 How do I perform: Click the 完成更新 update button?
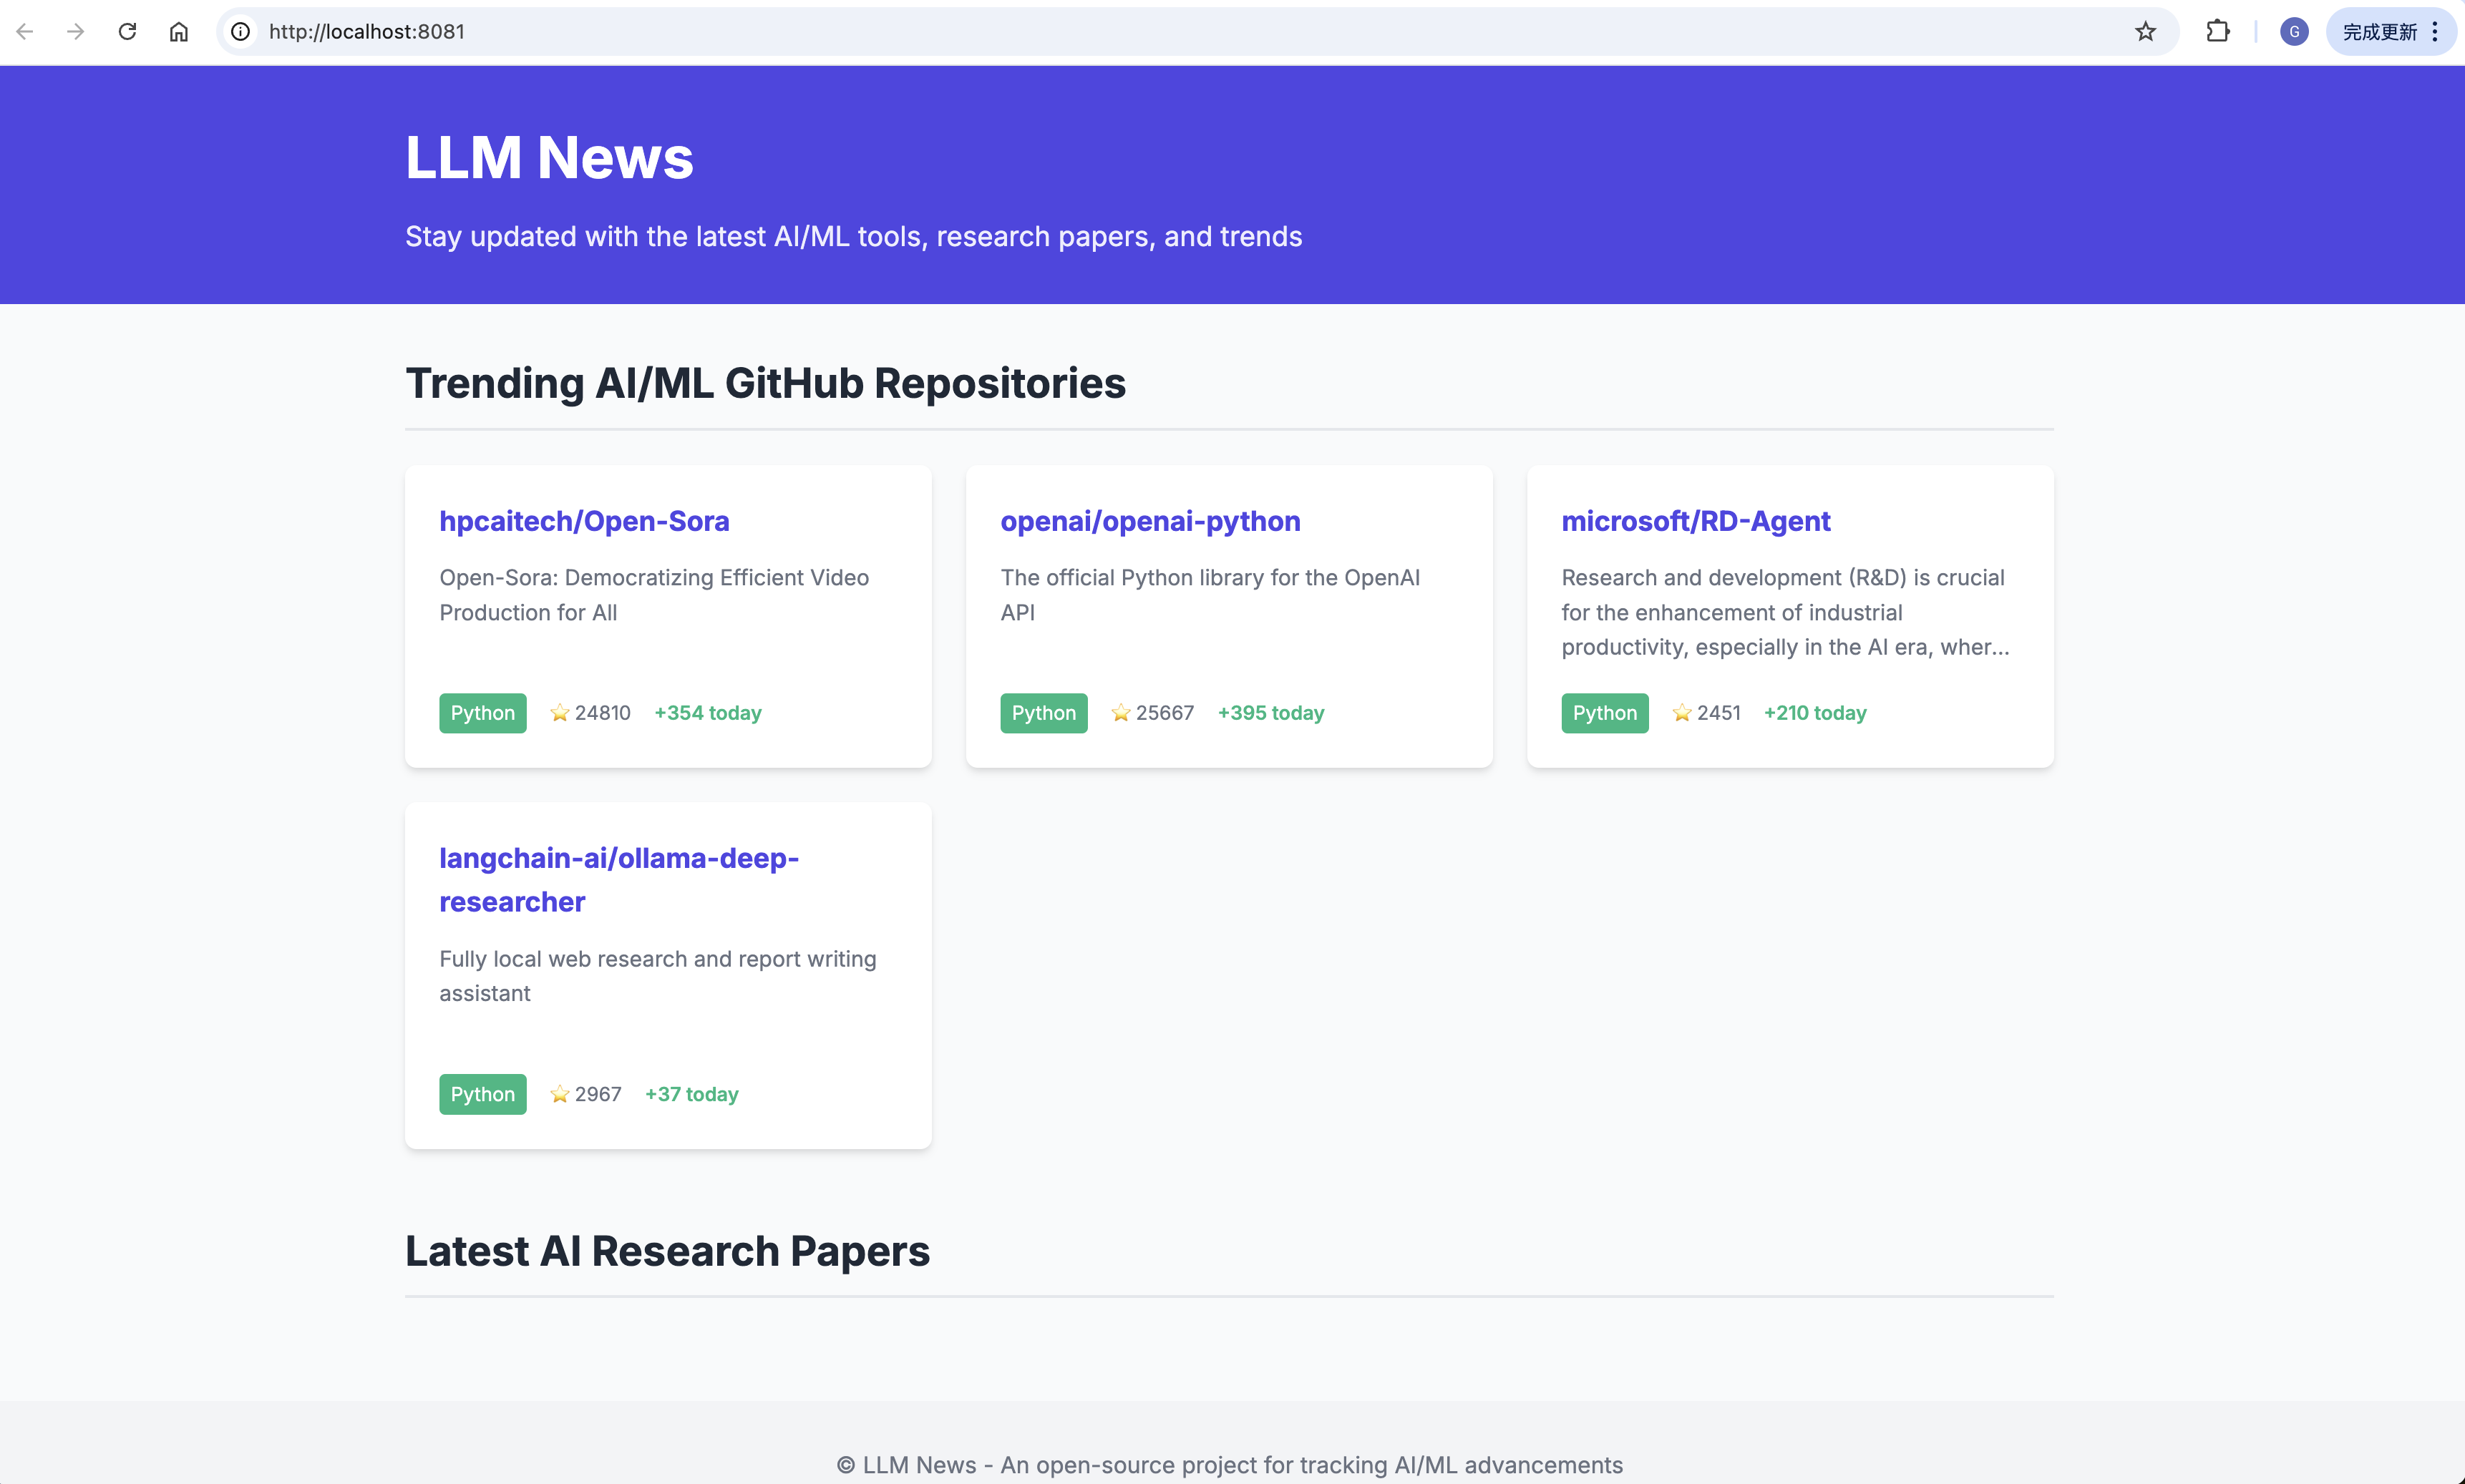pos(2379,32)
